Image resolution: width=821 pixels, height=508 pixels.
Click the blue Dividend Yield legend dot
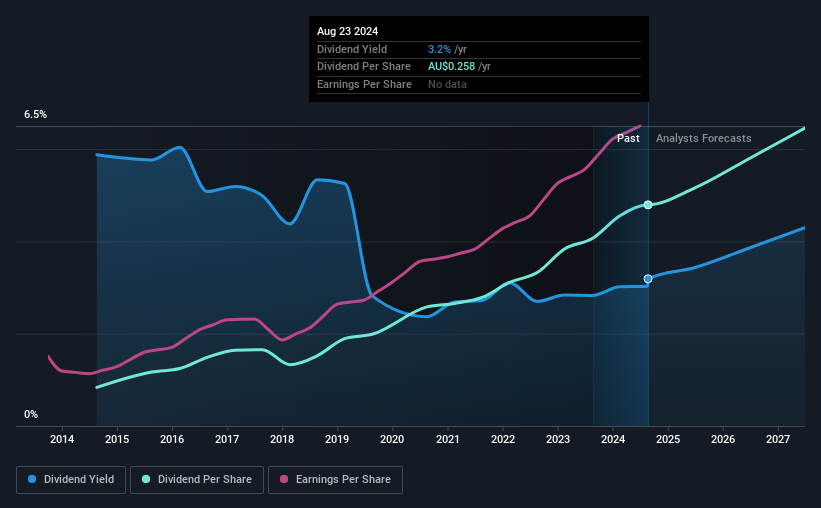tap(32, 479)
